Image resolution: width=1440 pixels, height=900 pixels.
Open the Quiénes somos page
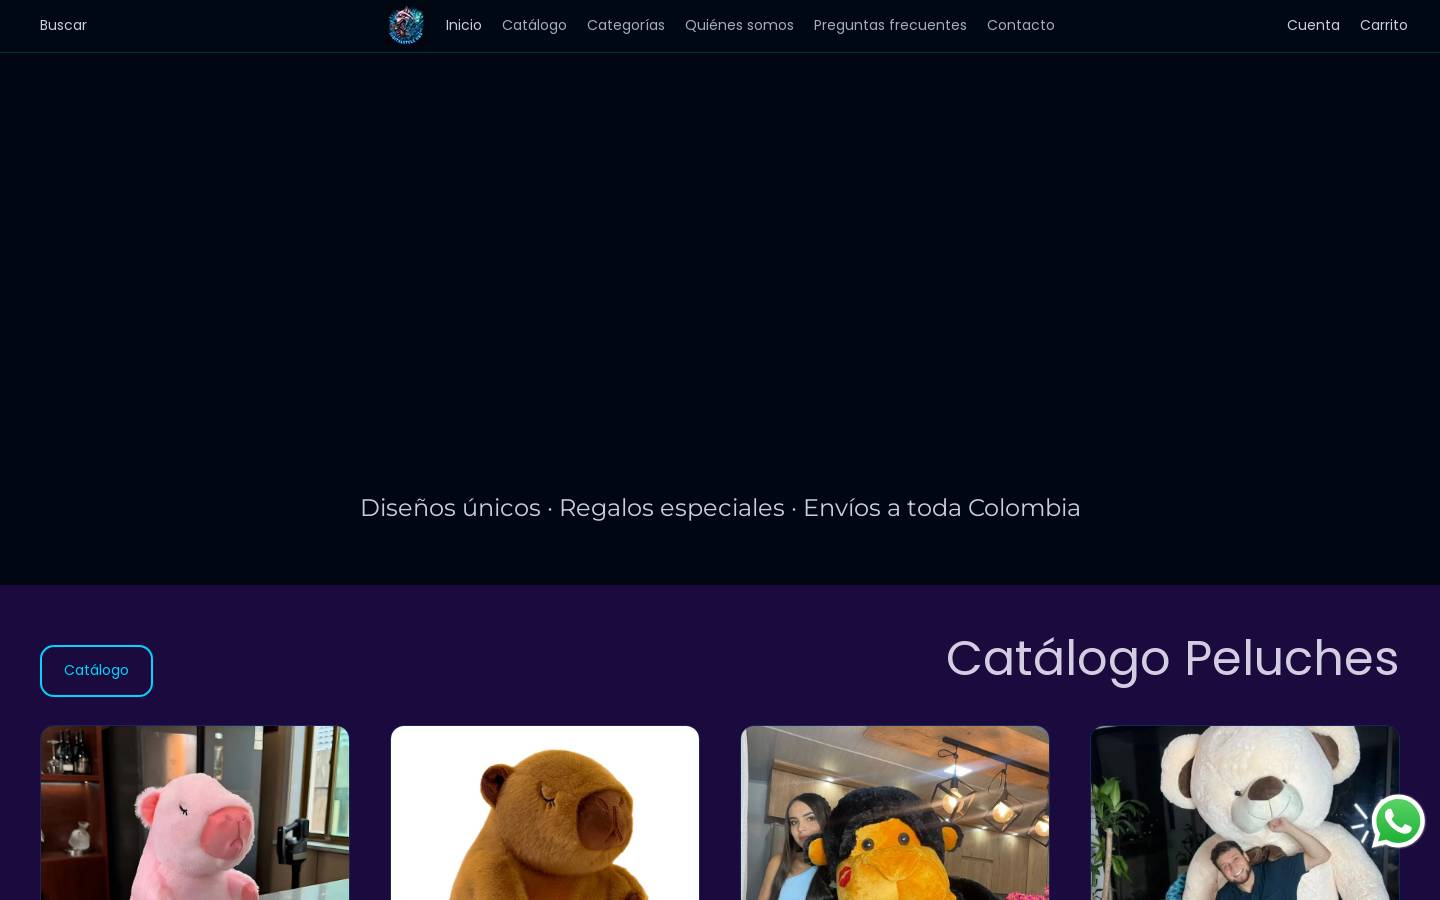(739, 25)
